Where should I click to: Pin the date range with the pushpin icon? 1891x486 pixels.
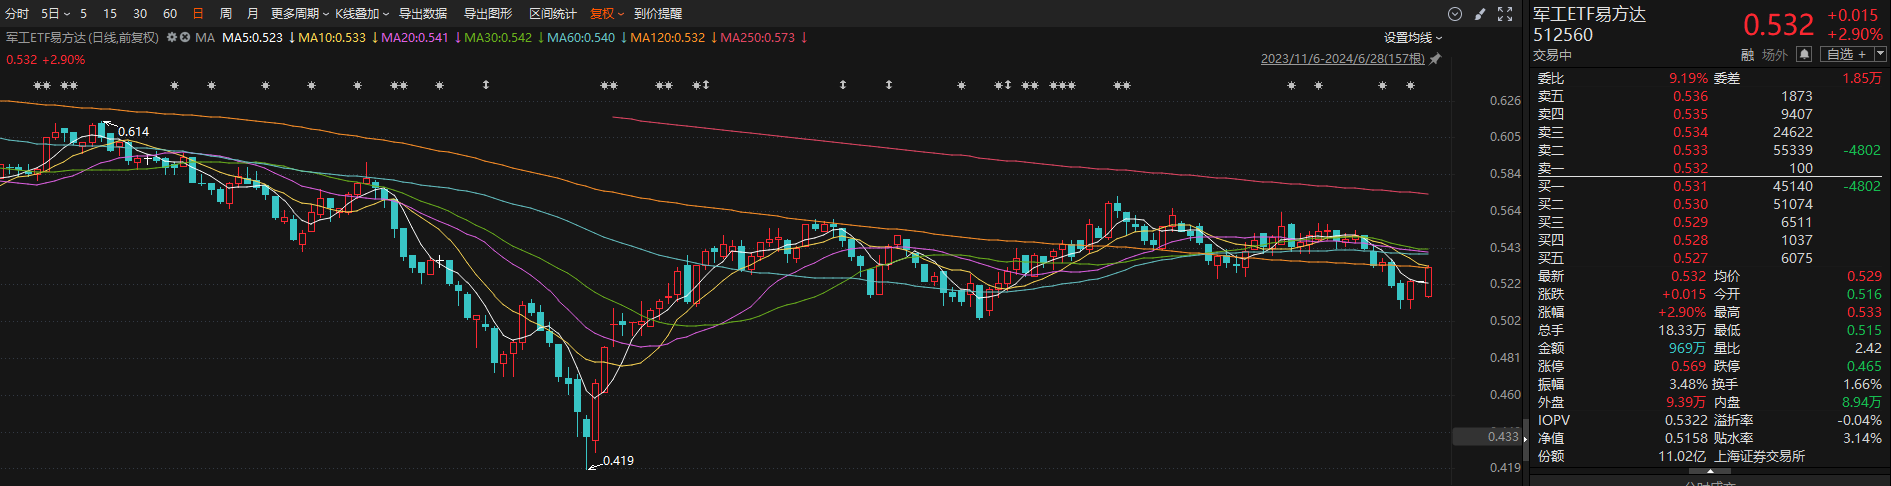1435,59
